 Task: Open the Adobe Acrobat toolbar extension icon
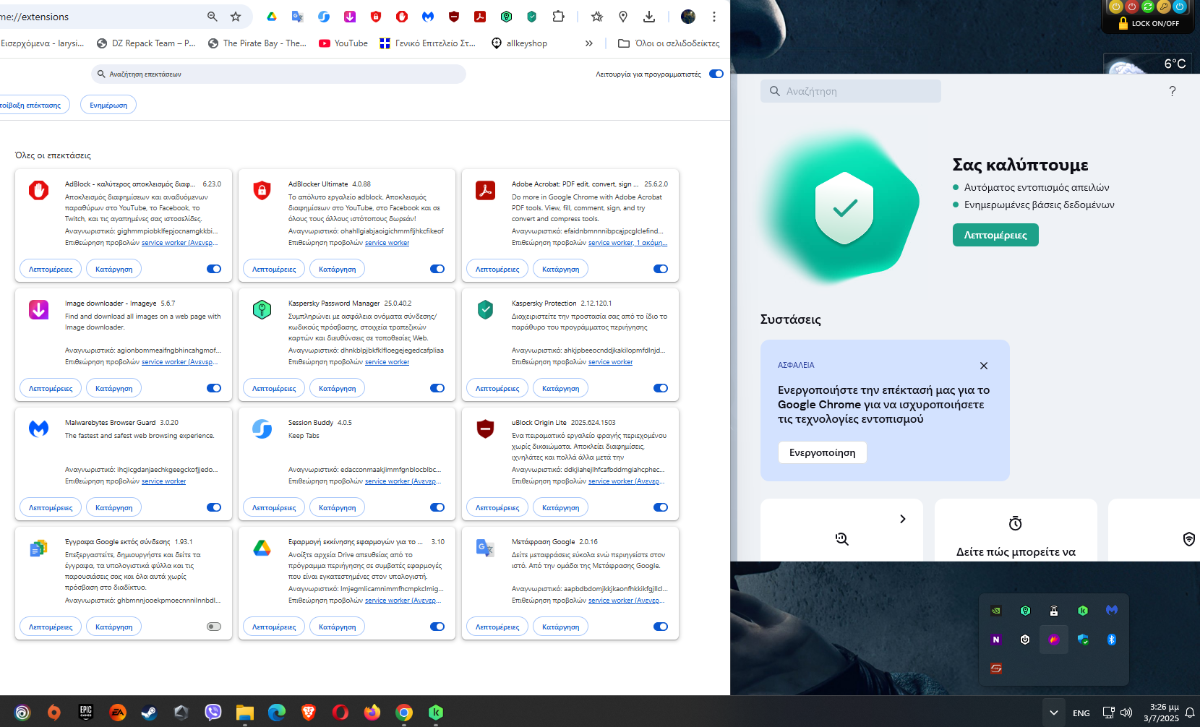tap(480, 17)
